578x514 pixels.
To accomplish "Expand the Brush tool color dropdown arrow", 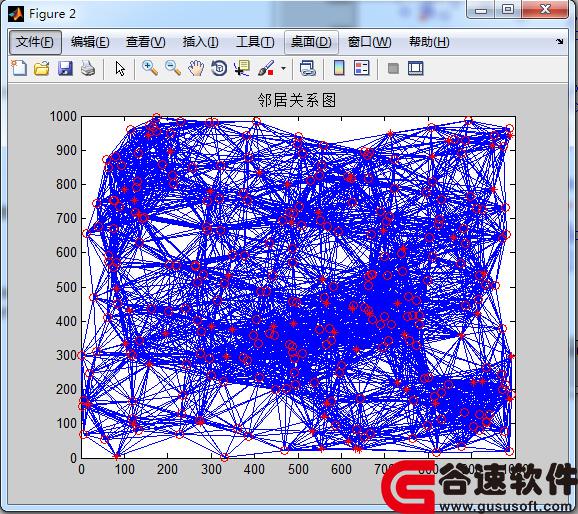I will point(283,69).
